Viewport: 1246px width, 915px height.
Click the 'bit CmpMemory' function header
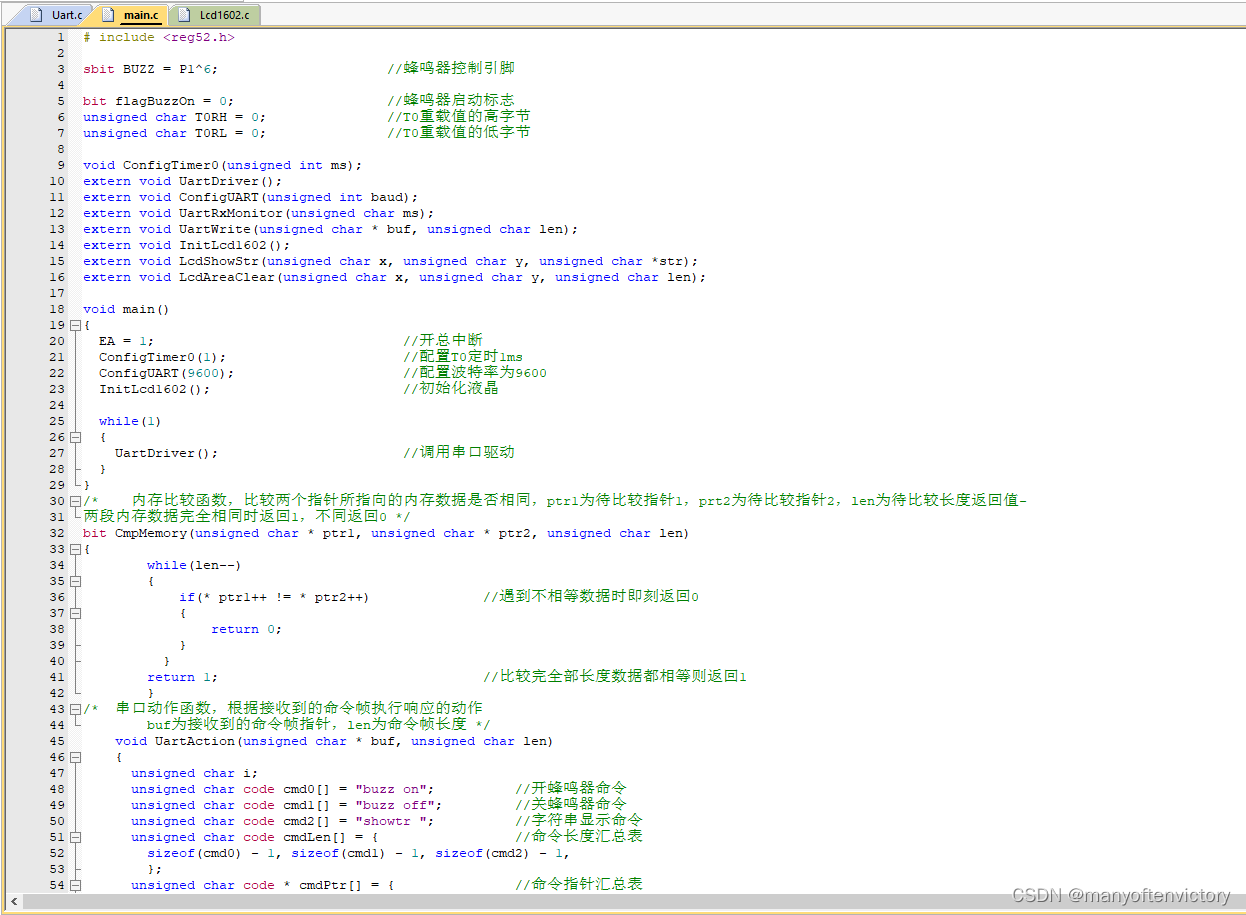pyautogui.click(x=386, y=533)
